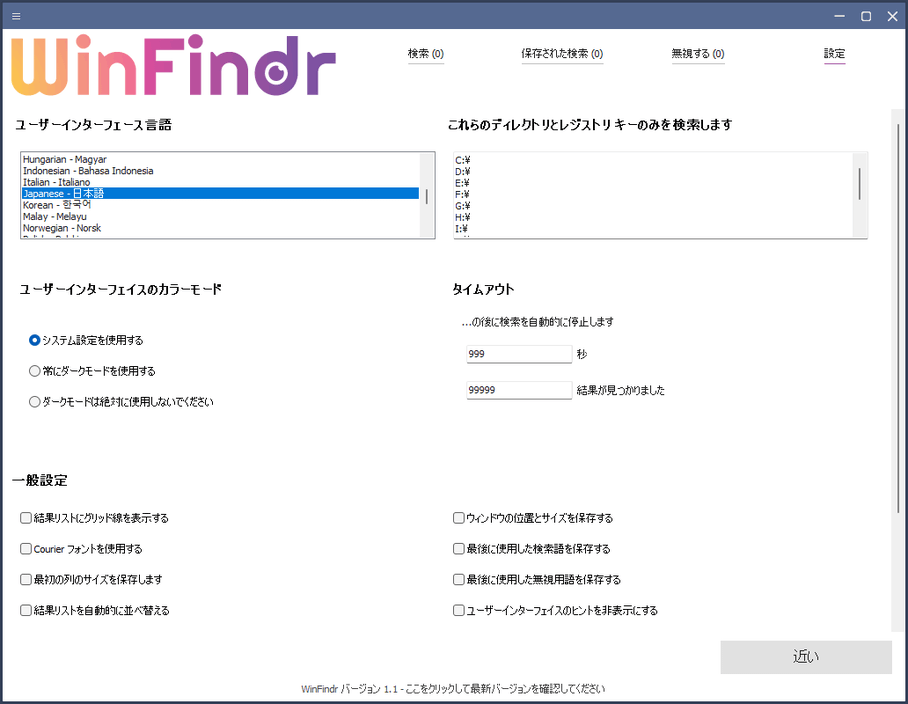Select the I:¥ directory entry
The image size is (908, 704).
pyautogui.click(x=462, y=229)
